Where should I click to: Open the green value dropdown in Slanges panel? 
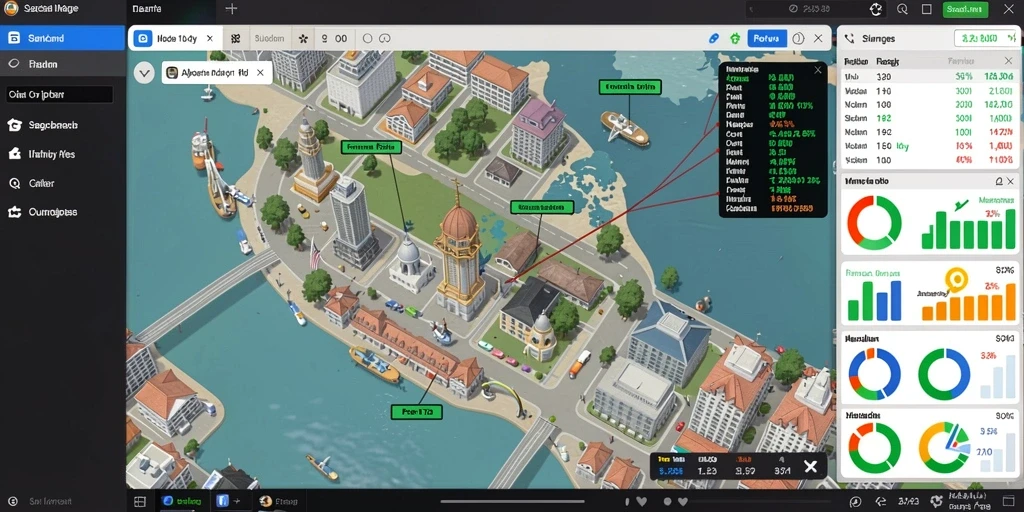(x=984, y=39)
